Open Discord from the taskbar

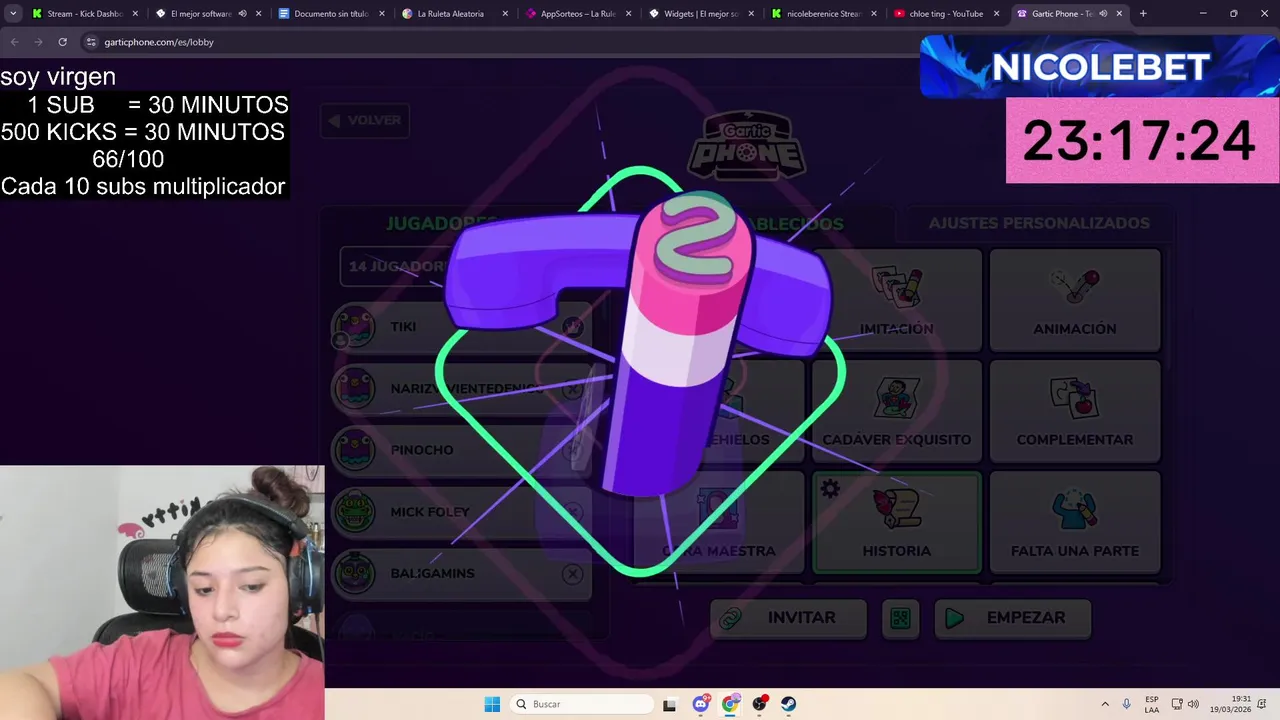tap(700, 704)
